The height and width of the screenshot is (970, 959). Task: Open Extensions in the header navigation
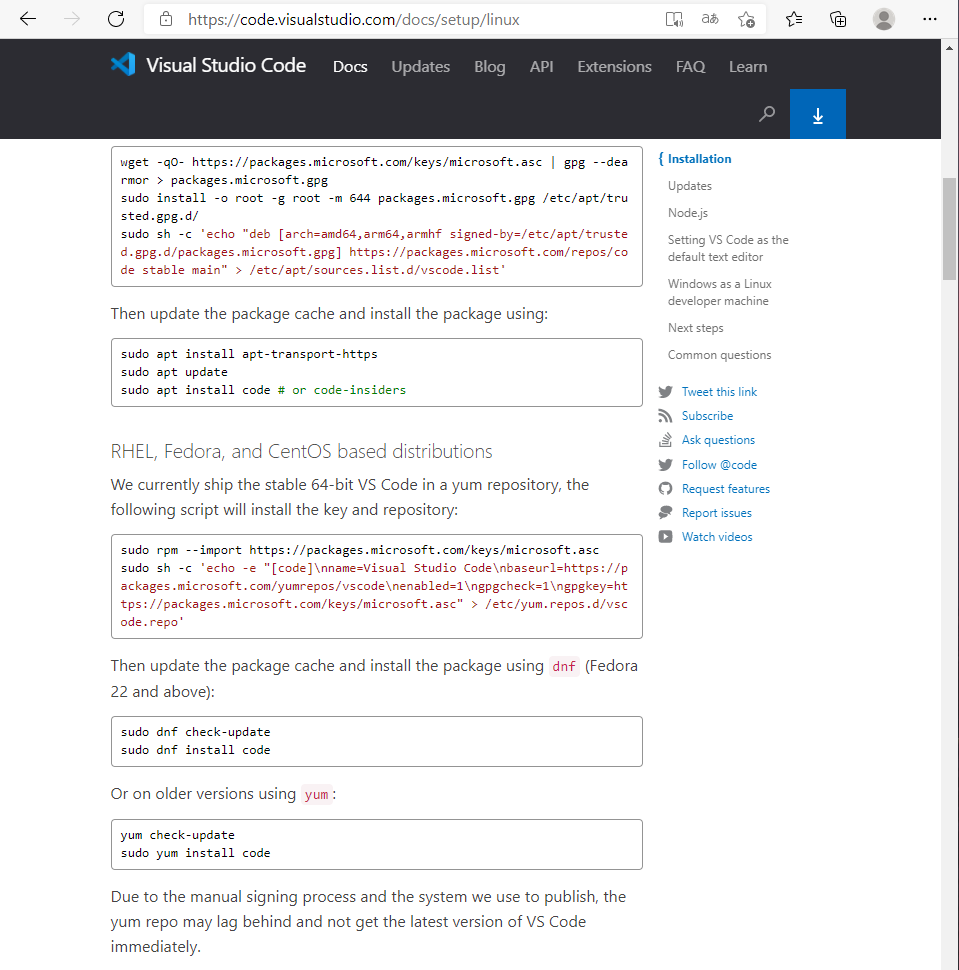click(614, 66)
